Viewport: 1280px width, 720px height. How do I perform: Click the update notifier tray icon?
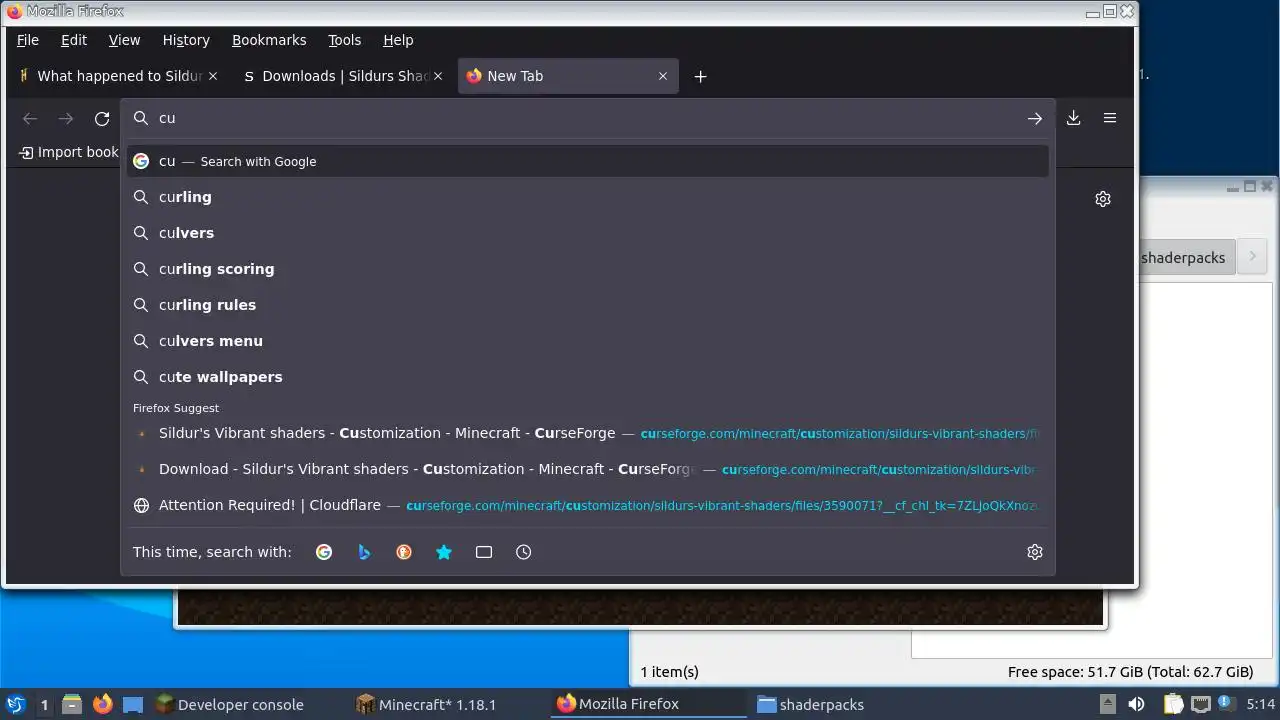[1225, 704]
